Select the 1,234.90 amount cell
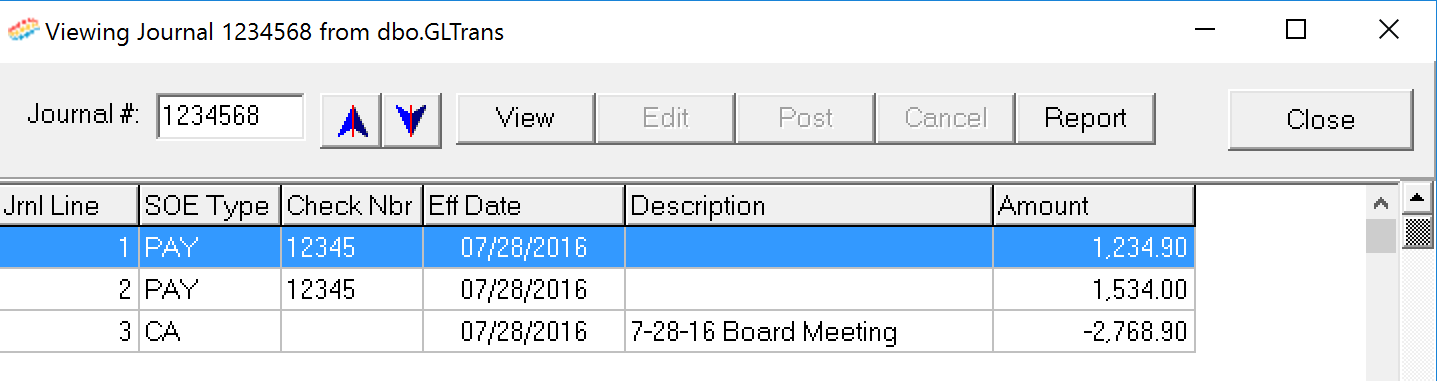This screenshot has height=381, width=1437. [x=1094, y=248]
